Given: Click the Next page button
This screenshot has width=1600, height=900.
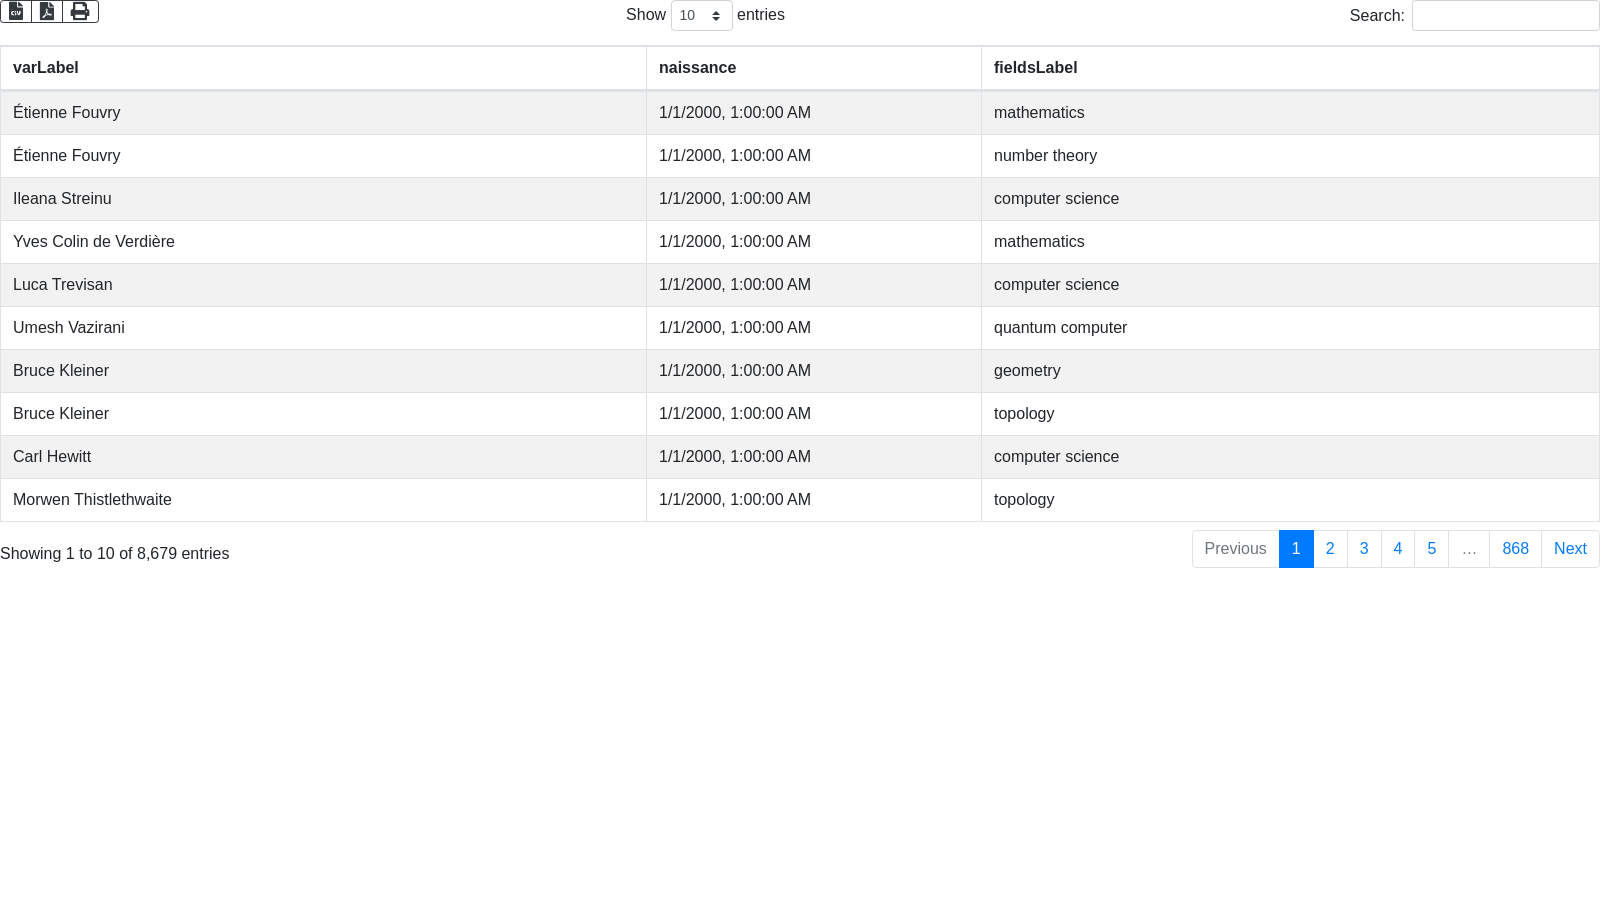Looking at the screenshot, I should (x=1570, y=549).
